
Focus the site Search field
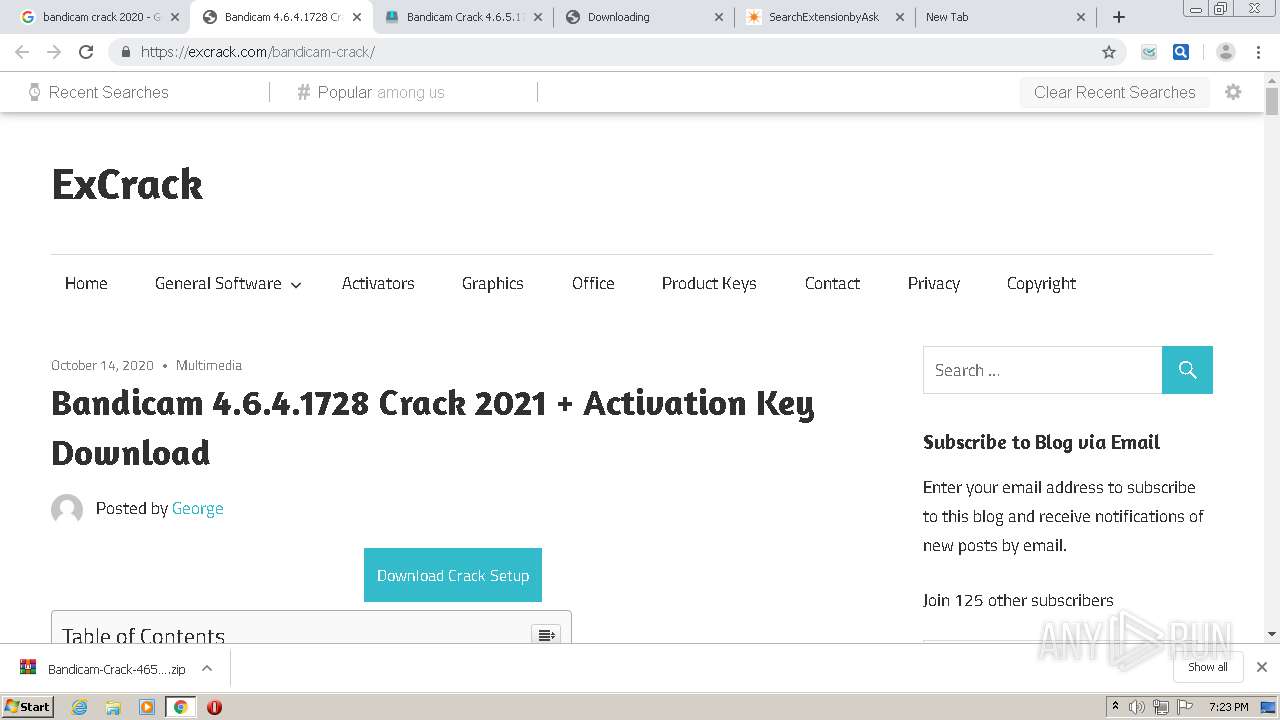(1042, 370)
